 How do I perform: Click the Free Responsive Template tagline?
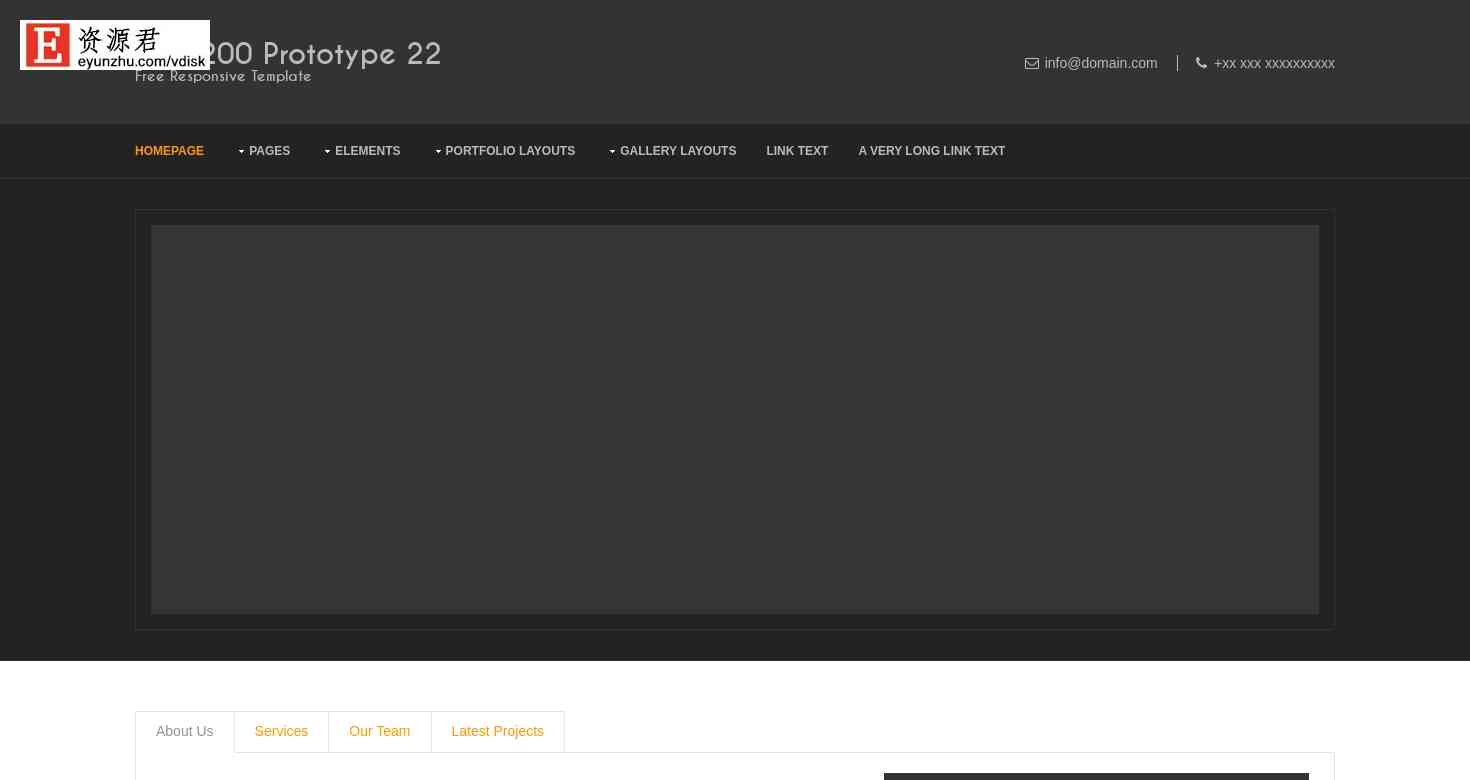[223, 77]
